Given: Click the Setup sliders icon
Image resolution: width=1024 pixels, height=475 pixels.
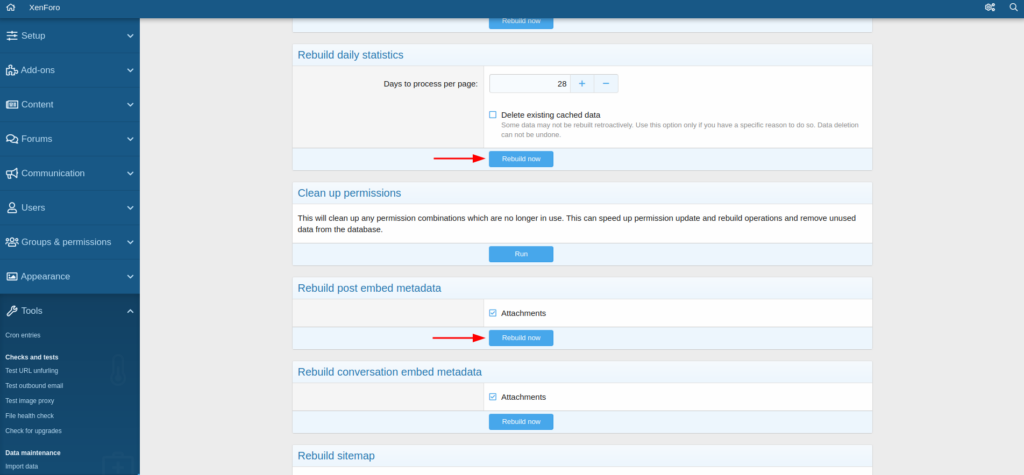Looking at the screenshot, I should [12, 36].
